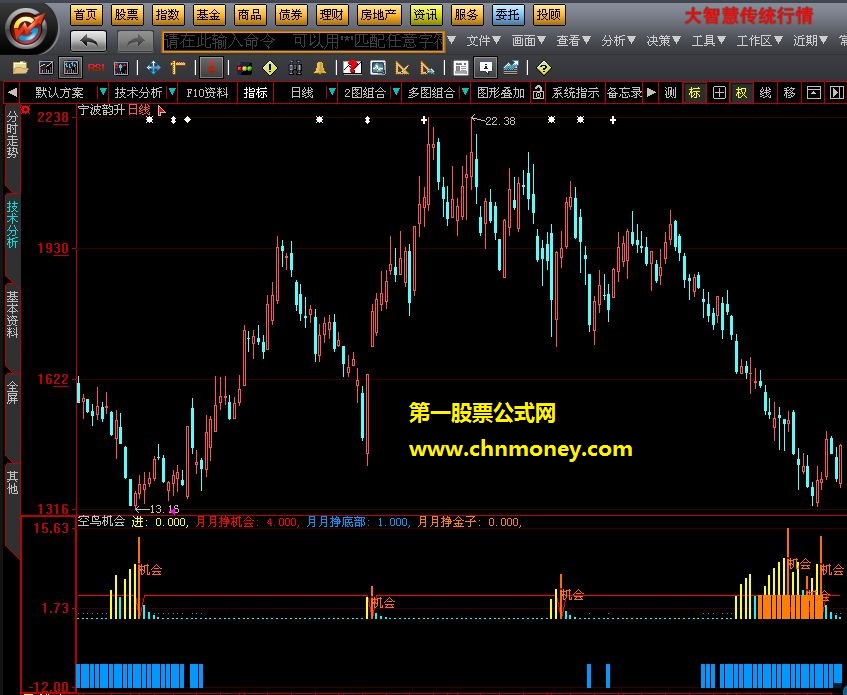Screen dimensions: 847x695
Task: Expand the 多图组合 dropdown arrow
Action: coord(465,92)
